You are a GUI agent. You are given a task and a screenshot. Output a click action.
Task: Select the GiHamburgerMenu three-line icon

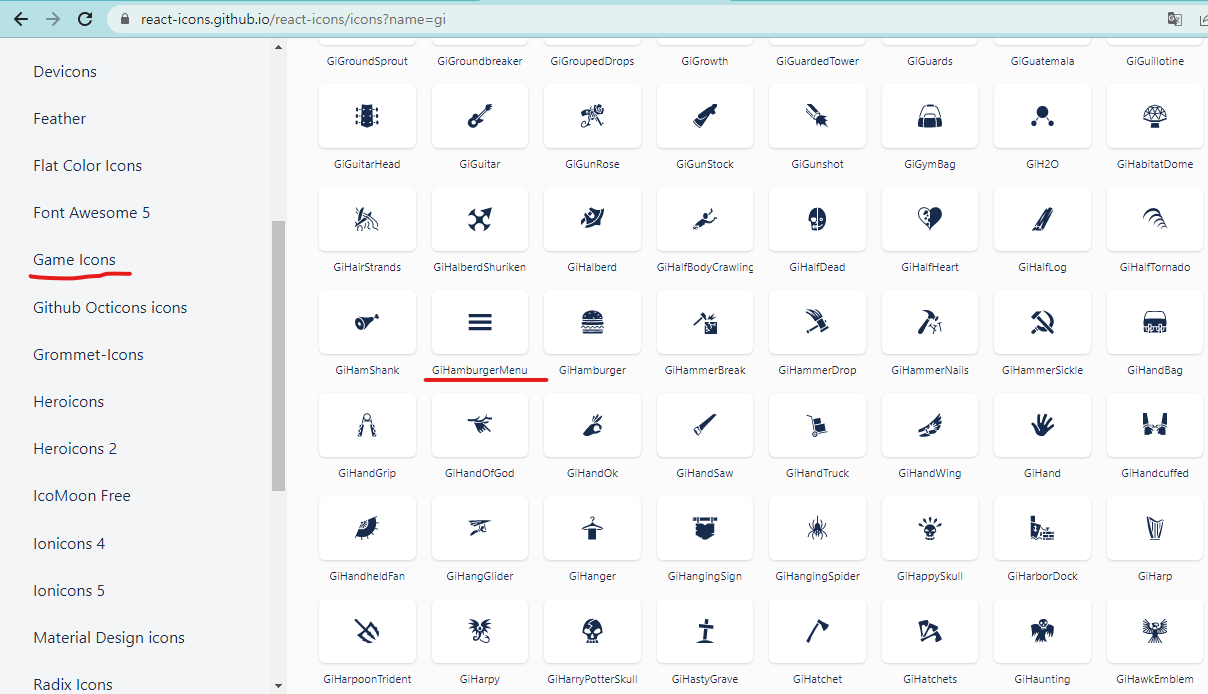(x=480, y=322)
